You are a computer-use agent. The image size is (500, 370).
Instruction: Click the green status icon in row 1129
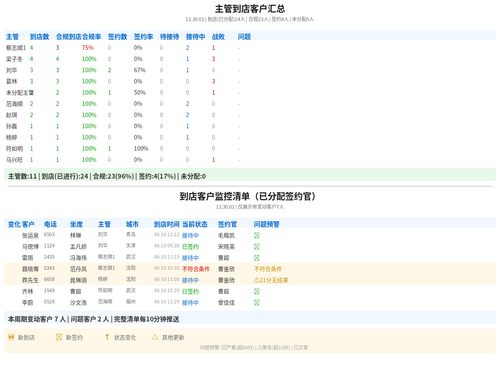[257, 247]
